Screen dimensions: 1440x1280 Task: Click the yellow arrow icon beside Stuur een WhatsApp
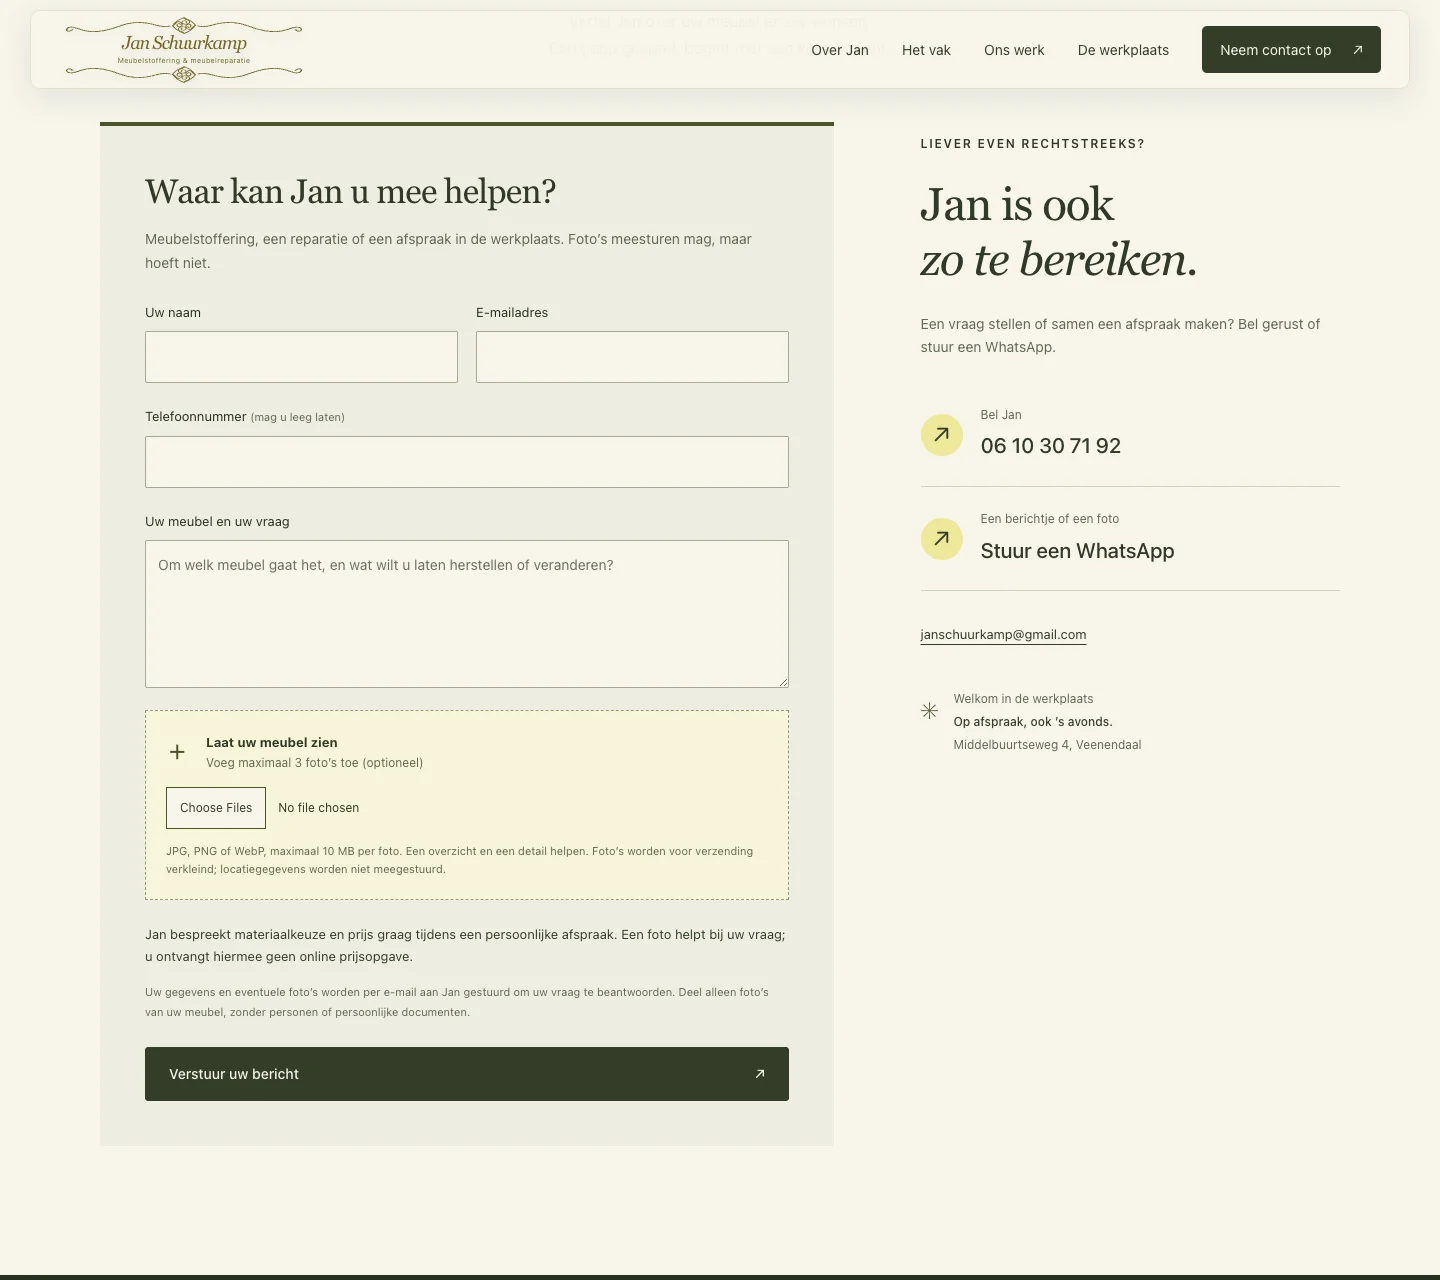coord(942,539)
